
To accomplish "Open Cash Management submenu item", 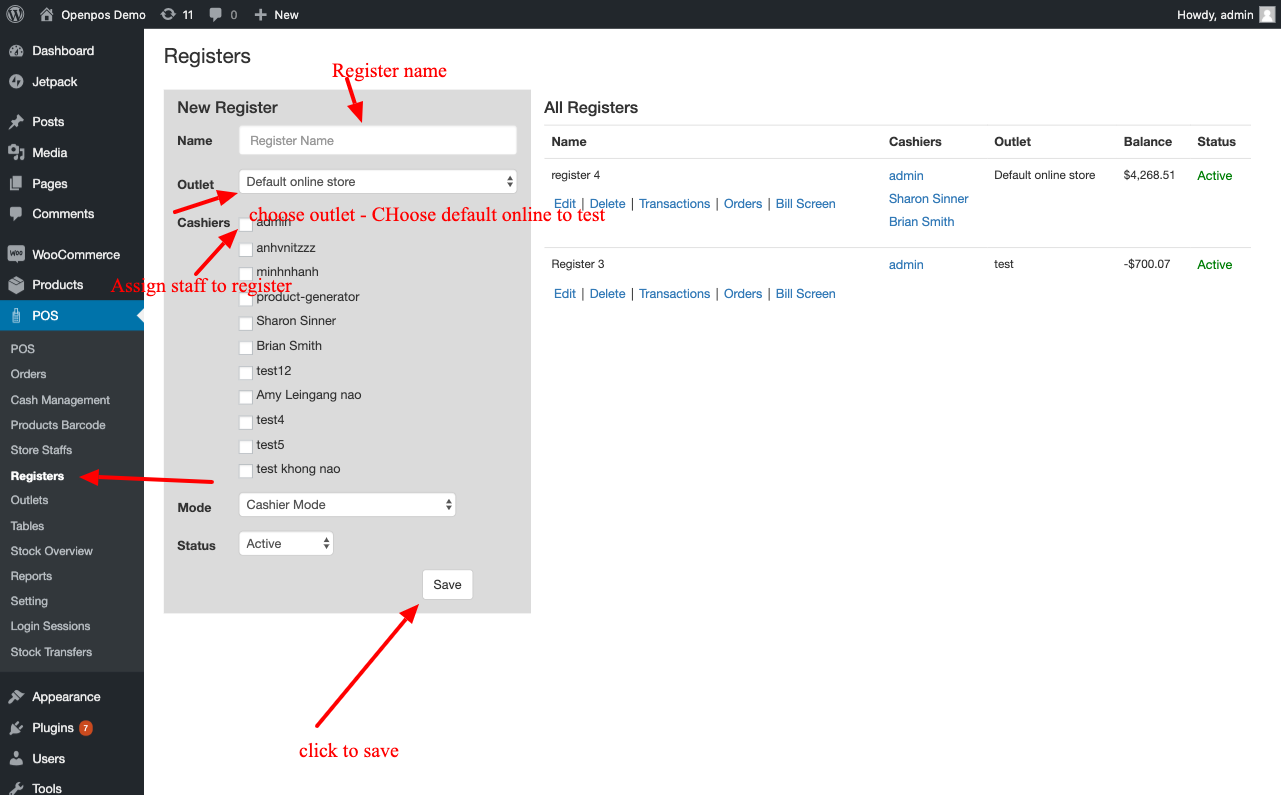I will [x=60, y=400].
